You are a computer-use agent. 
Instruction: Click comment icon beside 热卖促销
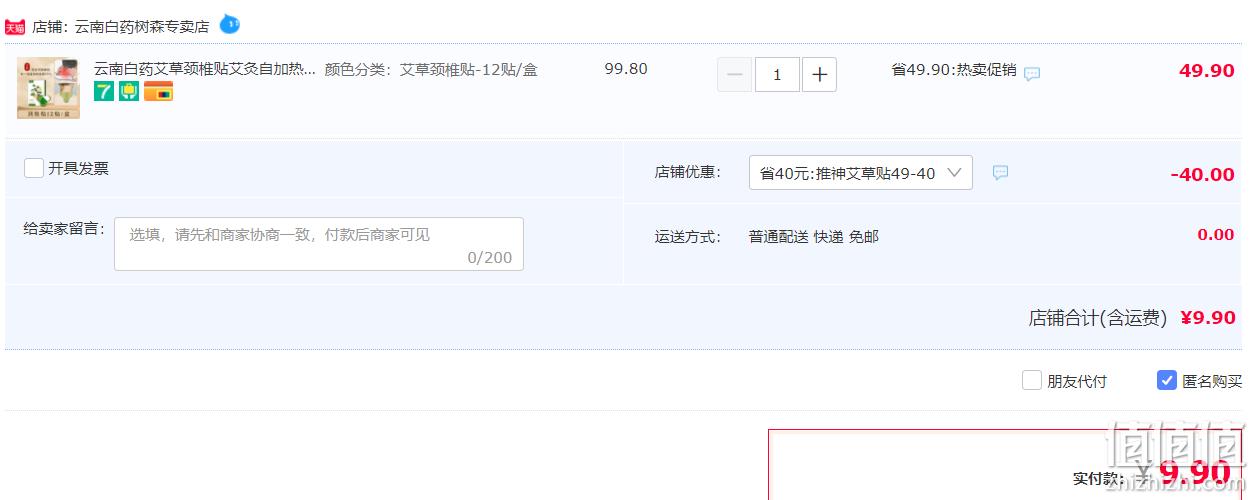[1032, 73]
